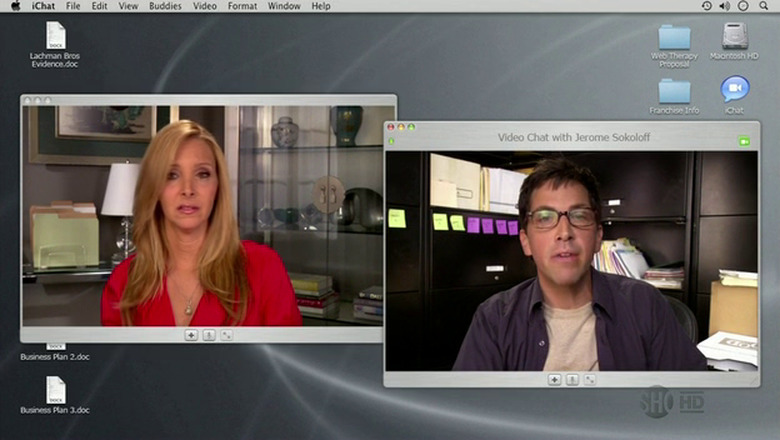Open the Format menu

(242, 6)
